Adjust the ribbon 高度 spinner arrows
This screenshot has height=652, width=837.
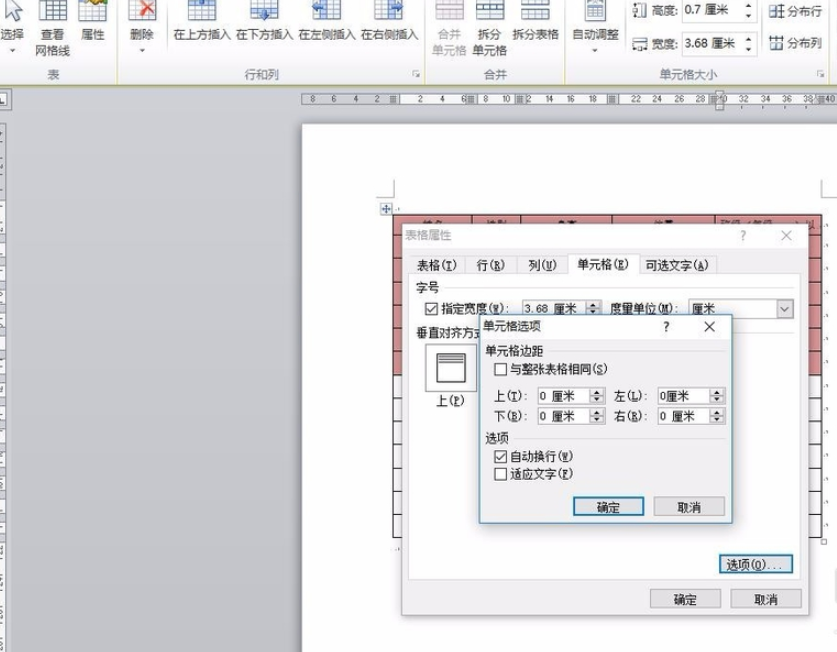(x=749, y=10)
